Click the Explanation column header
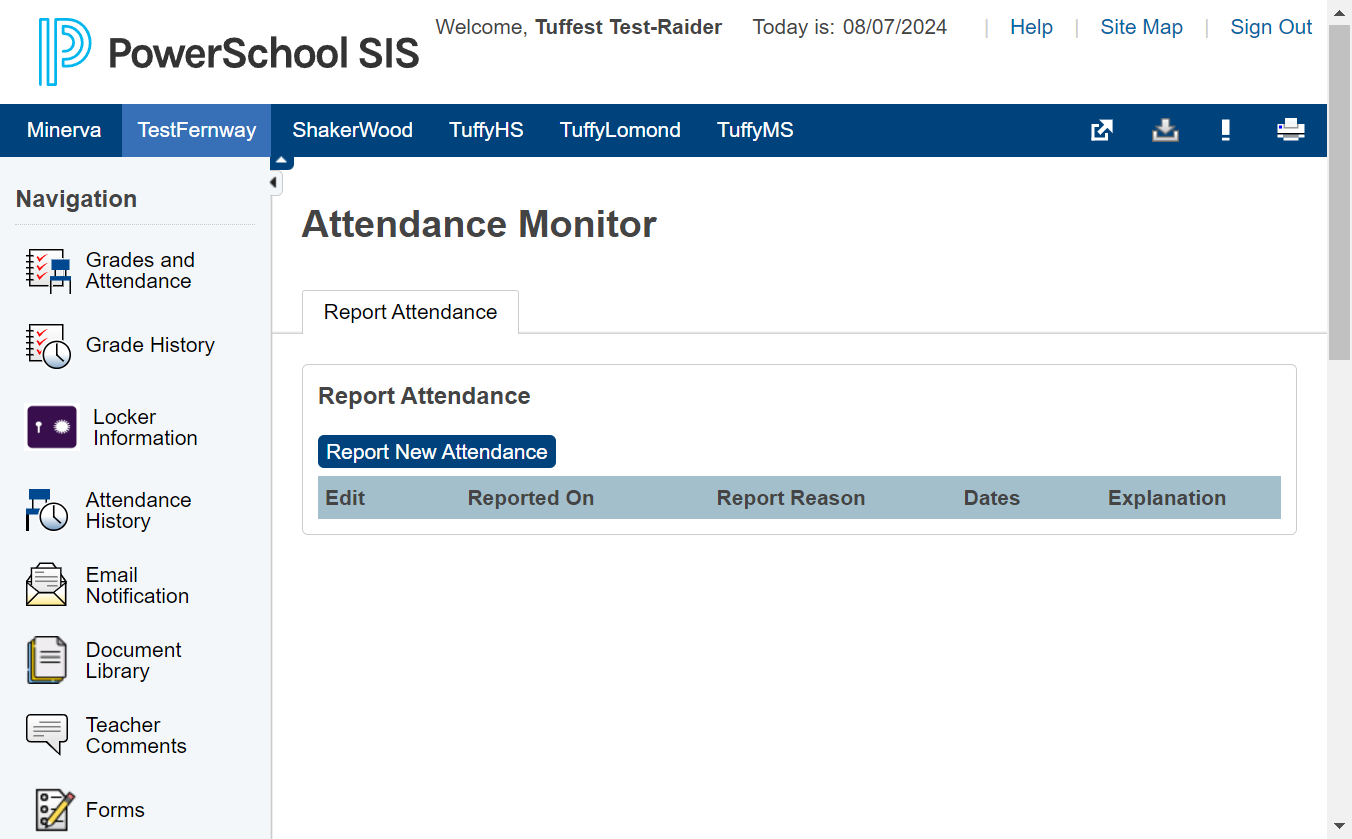The image size is (1352, 839). click(x=1167, y=498)
